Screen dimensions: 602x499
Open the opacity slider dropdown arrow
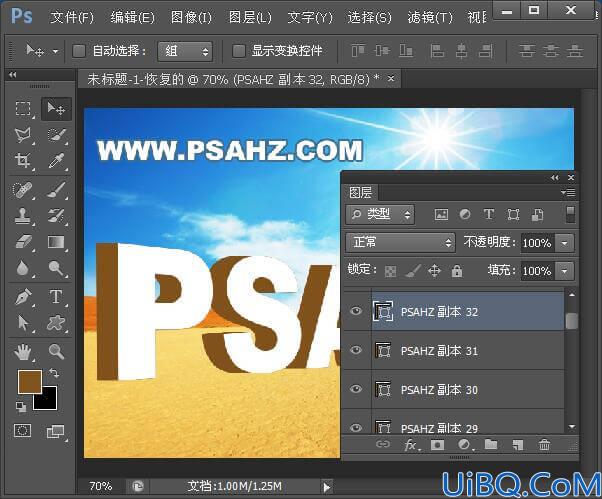click(x=564, y=243)
